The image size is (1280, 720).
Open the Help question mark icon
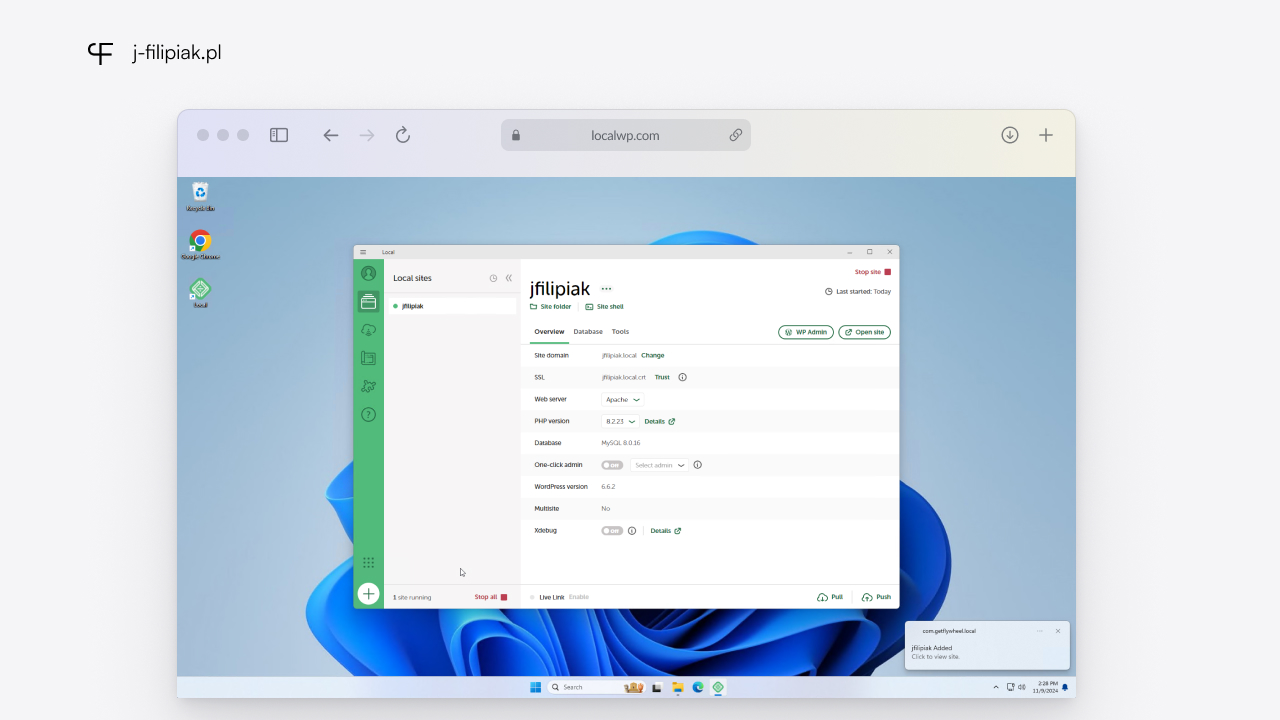click(x=368, y=414)
